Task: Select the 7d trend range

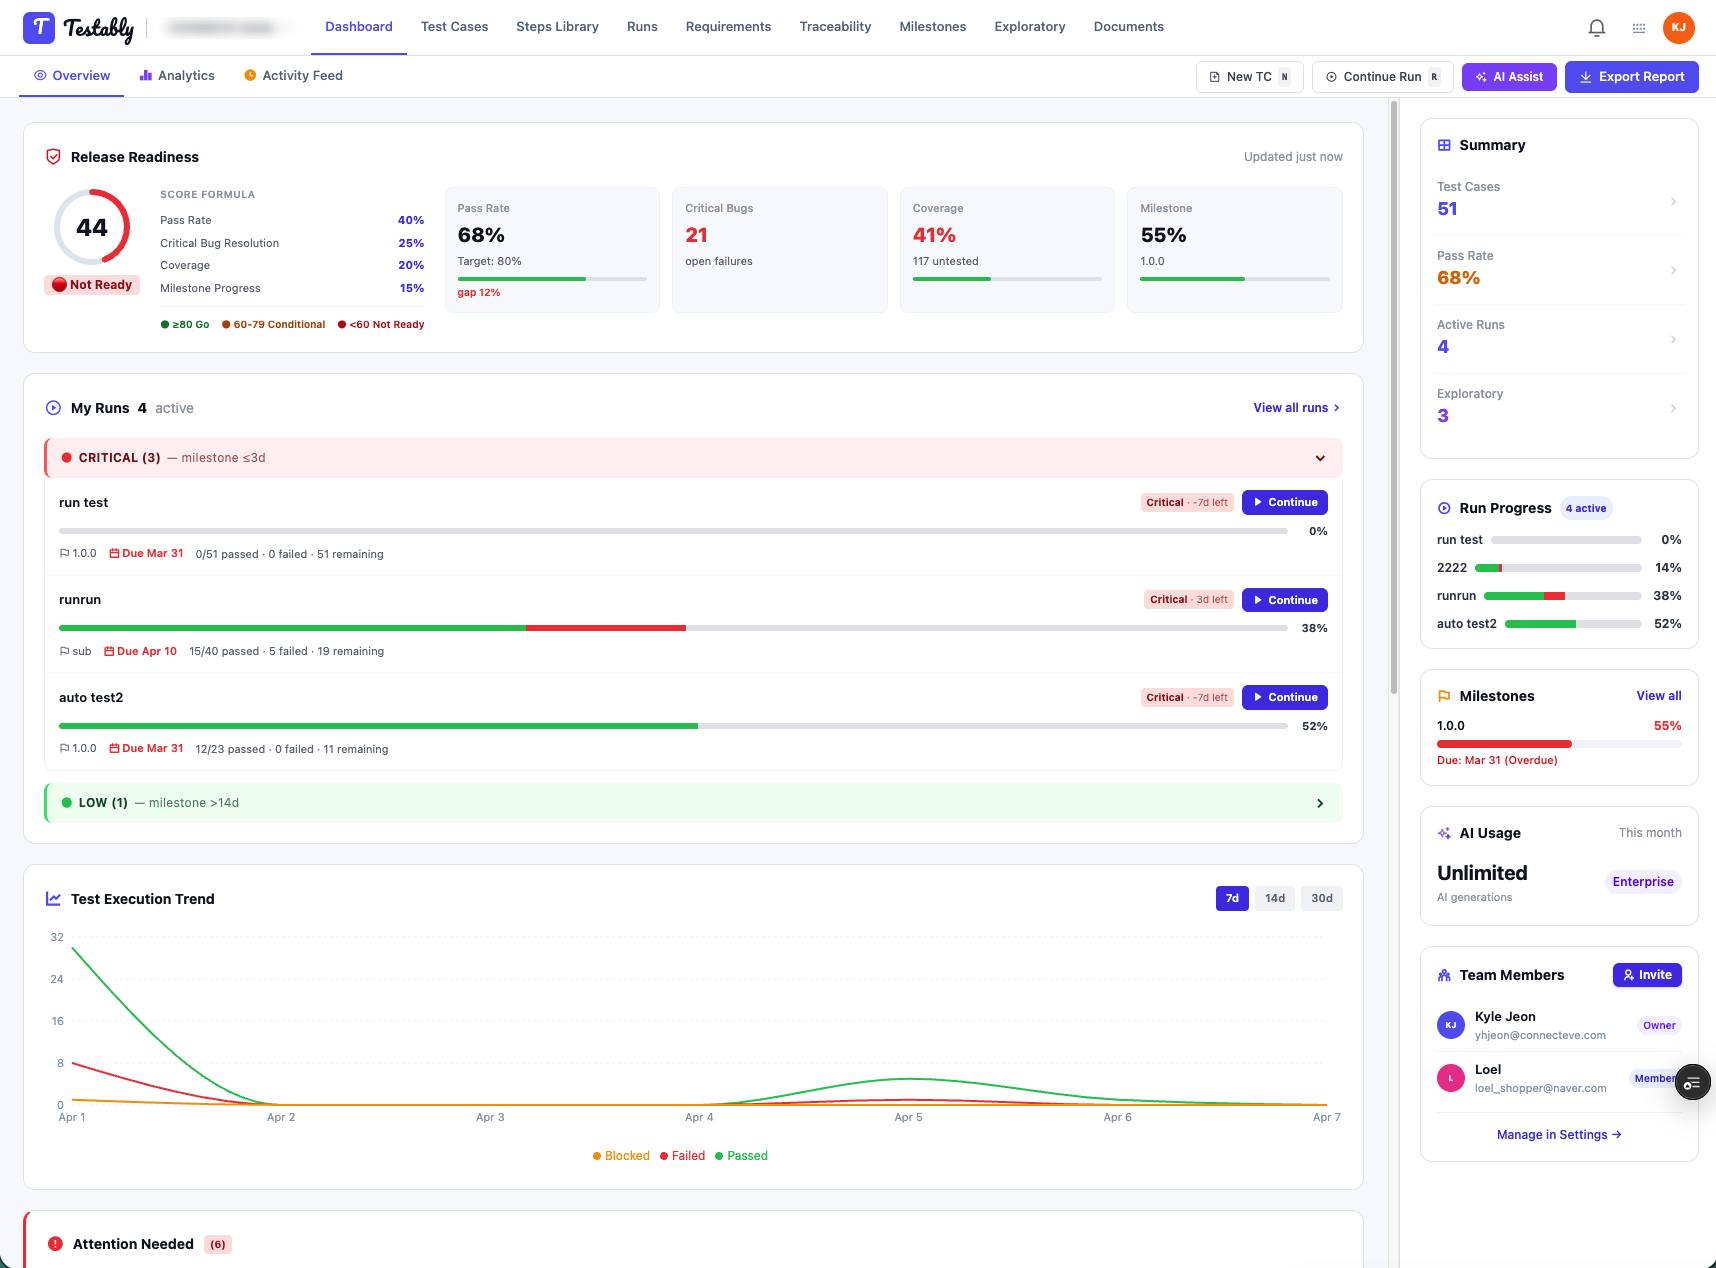Action: click(1232, 898)
